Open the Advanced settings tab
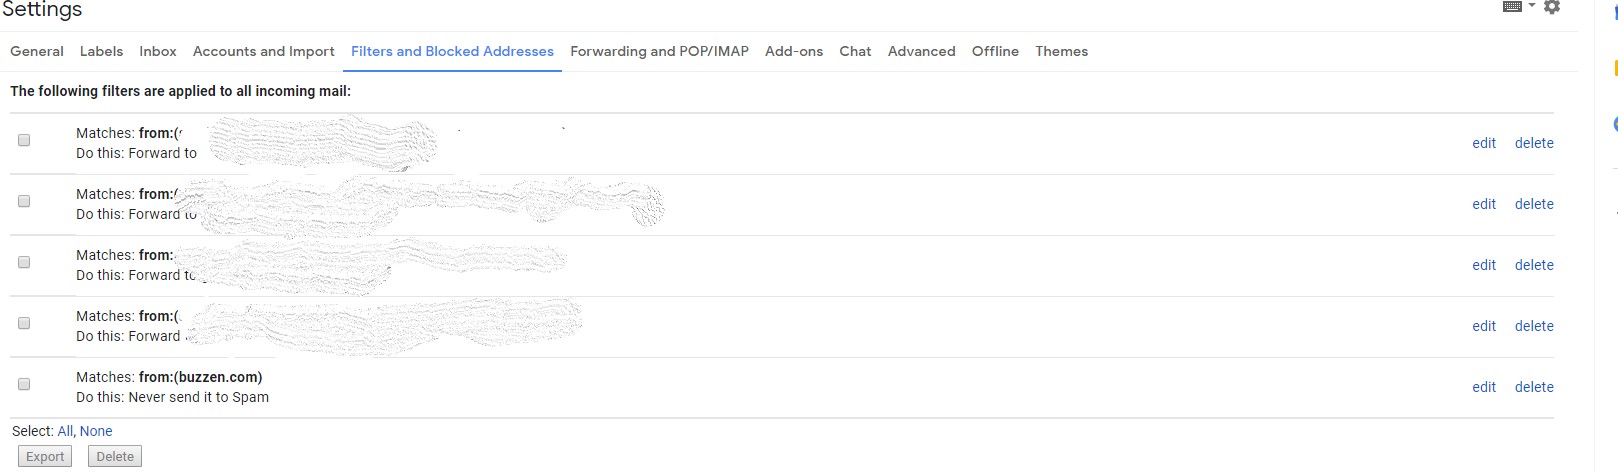1618x472 pixels. point(921,51)
